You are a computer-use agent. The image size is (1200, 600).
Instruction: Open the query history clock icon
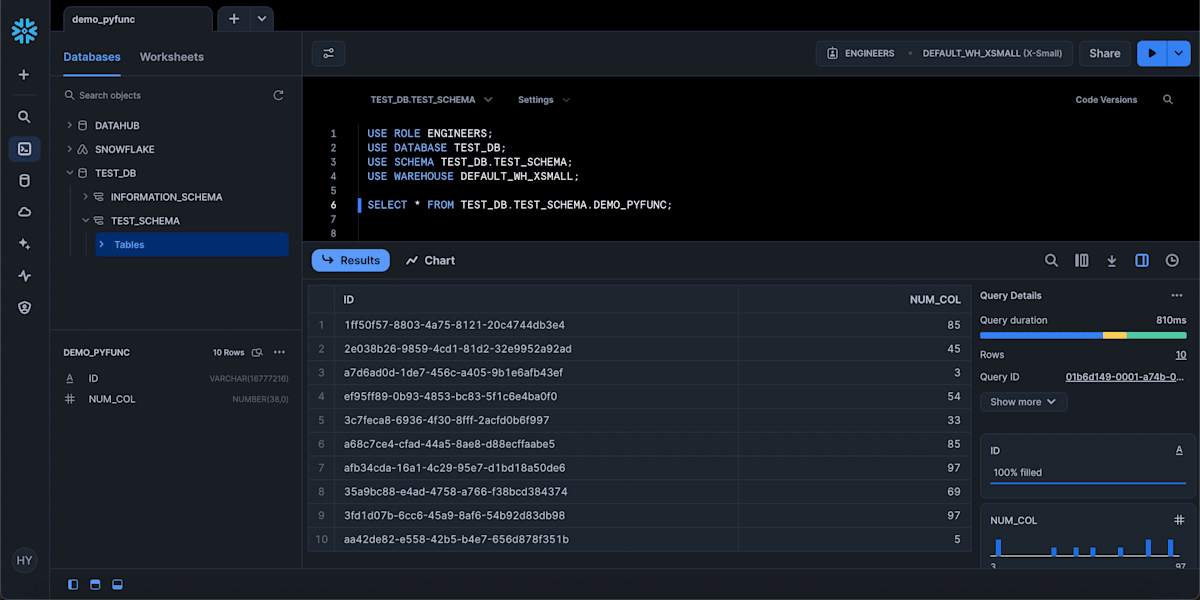[x=1172, y=260]
